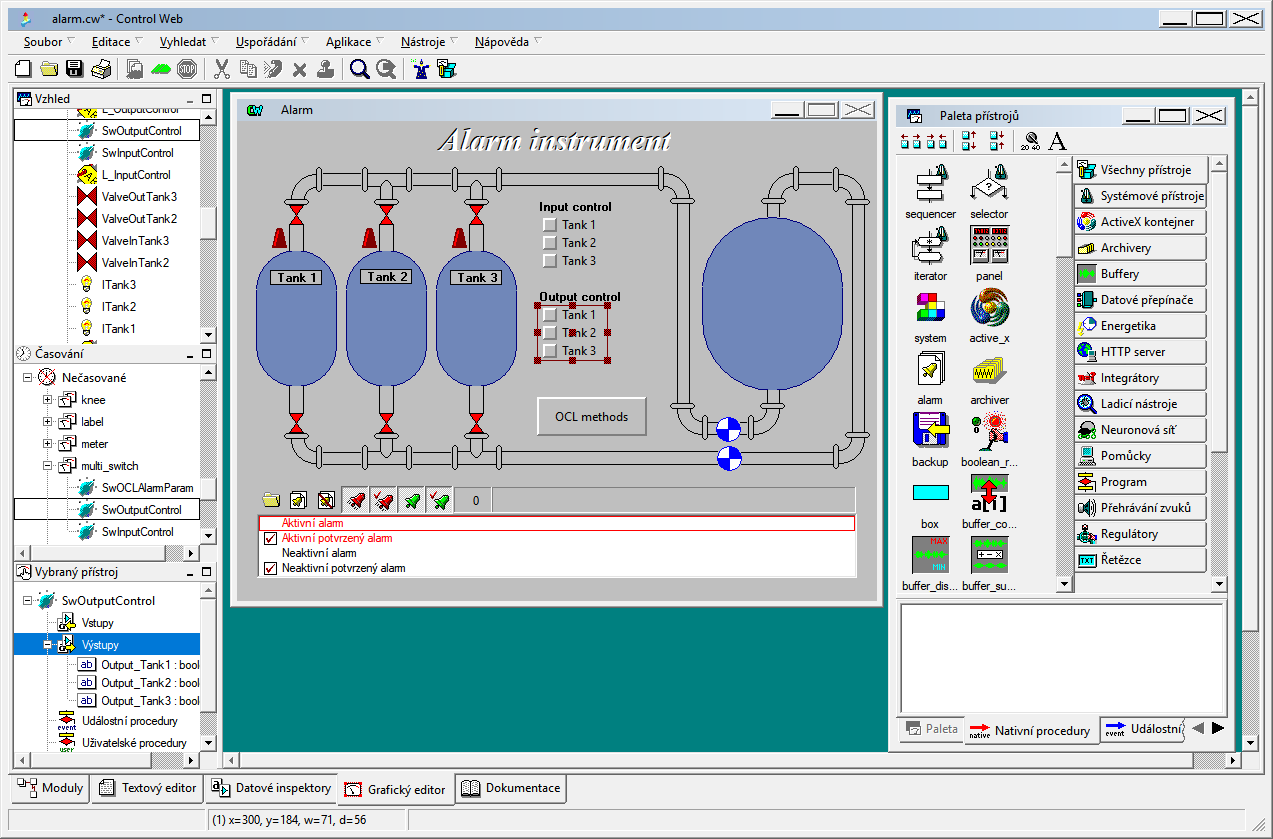The height and width of the screenshot is (839, 1273).
Task: Toggle the Aktivní potvrzený alarm checkbox
Action: [270, 538]
